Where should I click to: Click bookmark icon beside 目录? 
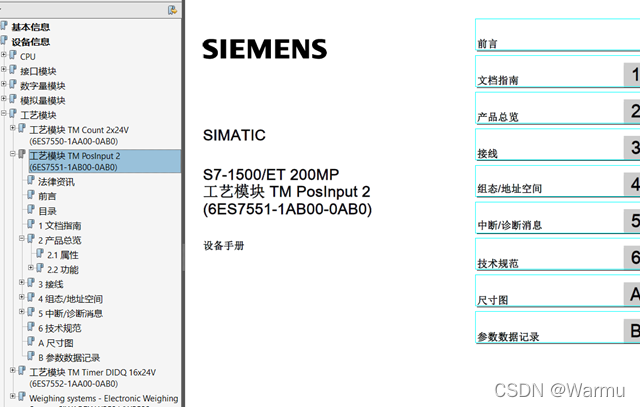point(31,209)
